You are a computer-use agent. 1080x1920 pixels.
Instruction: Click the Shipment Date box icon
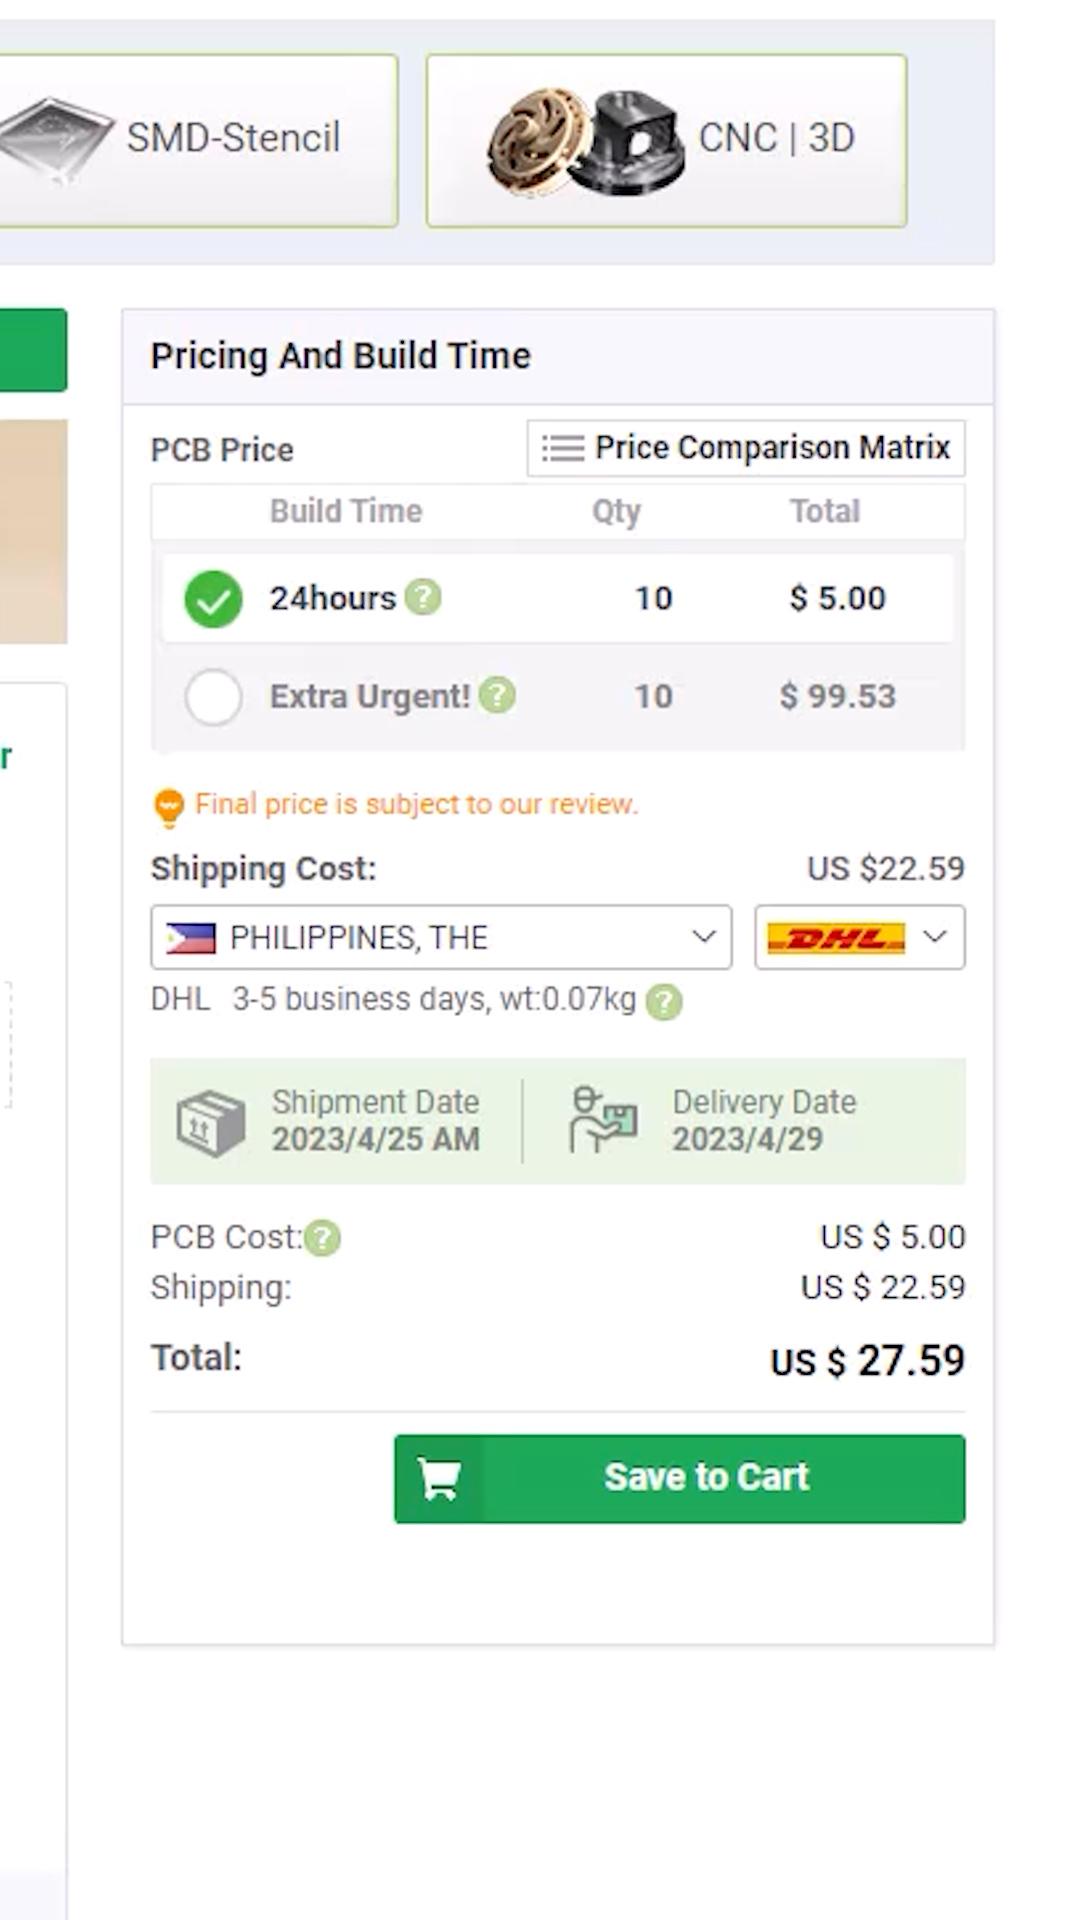click(210, 1122)
